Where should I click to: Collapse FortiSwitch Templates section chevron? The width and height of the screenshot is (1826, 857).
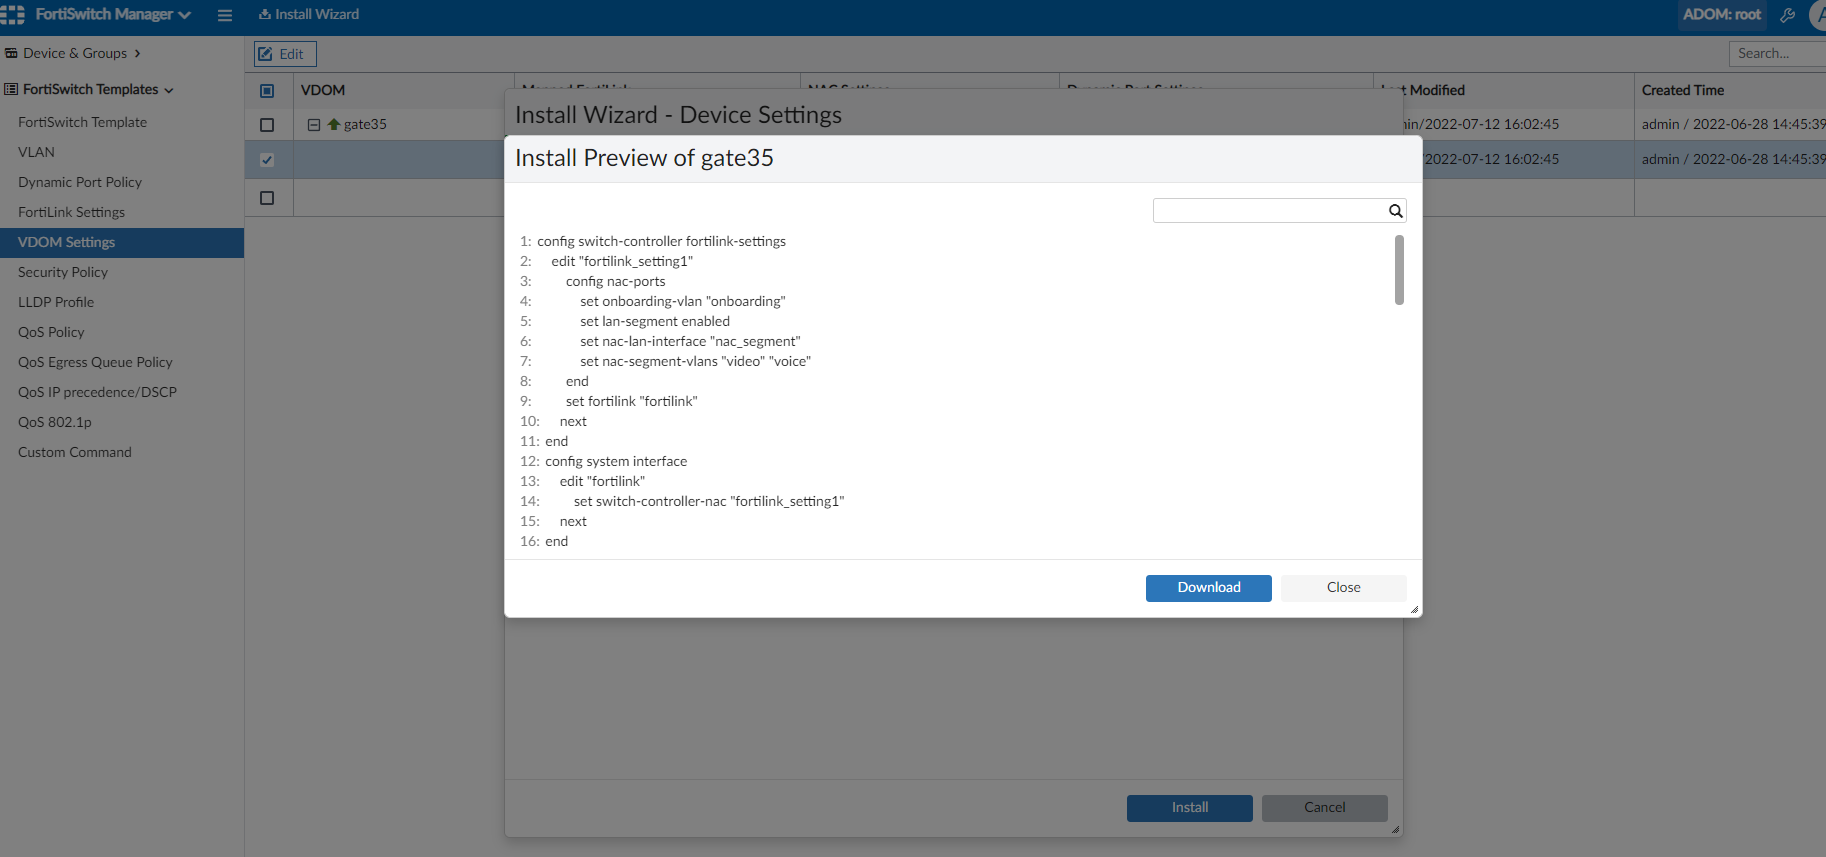169,90
